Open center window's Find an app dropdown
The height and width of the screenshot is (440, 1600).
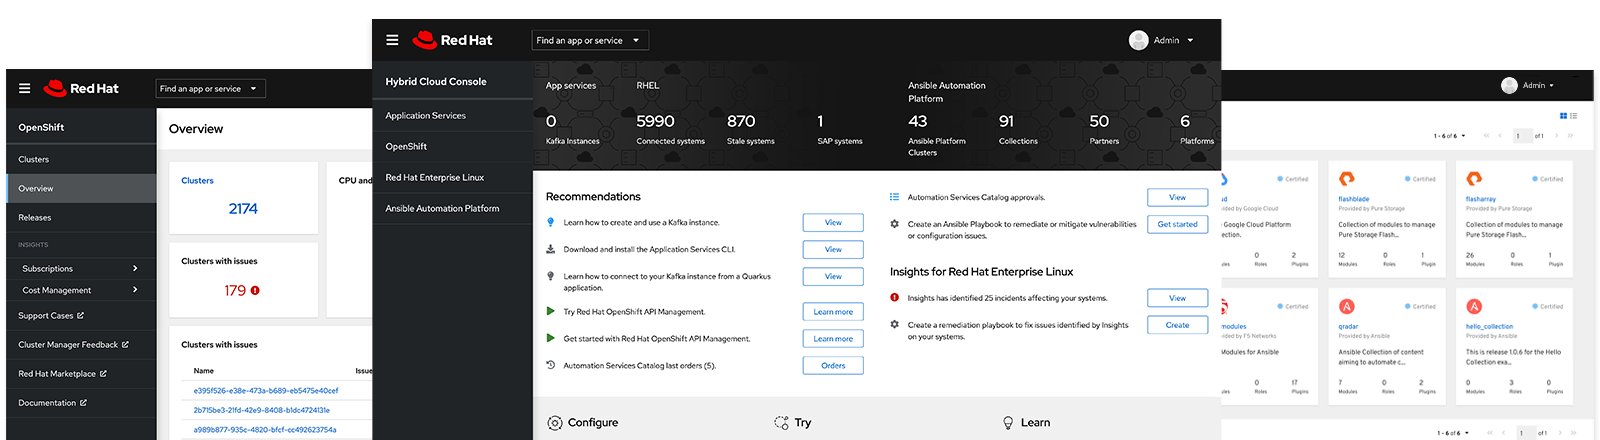(x=590, y=40)
